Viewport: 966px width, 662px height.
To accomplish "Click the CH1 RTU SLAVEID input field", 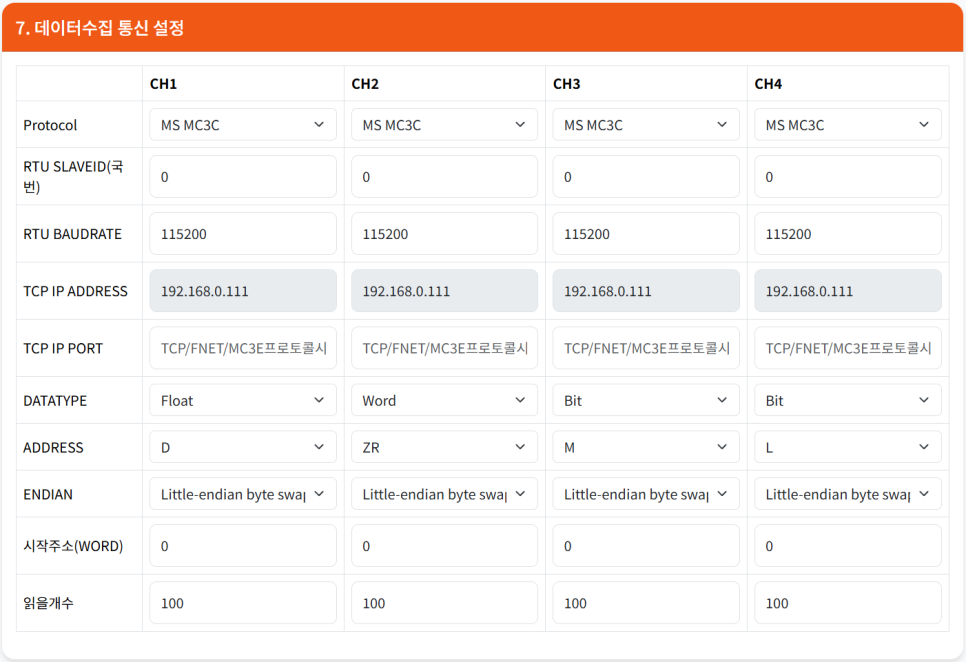I will pos(243,177).
